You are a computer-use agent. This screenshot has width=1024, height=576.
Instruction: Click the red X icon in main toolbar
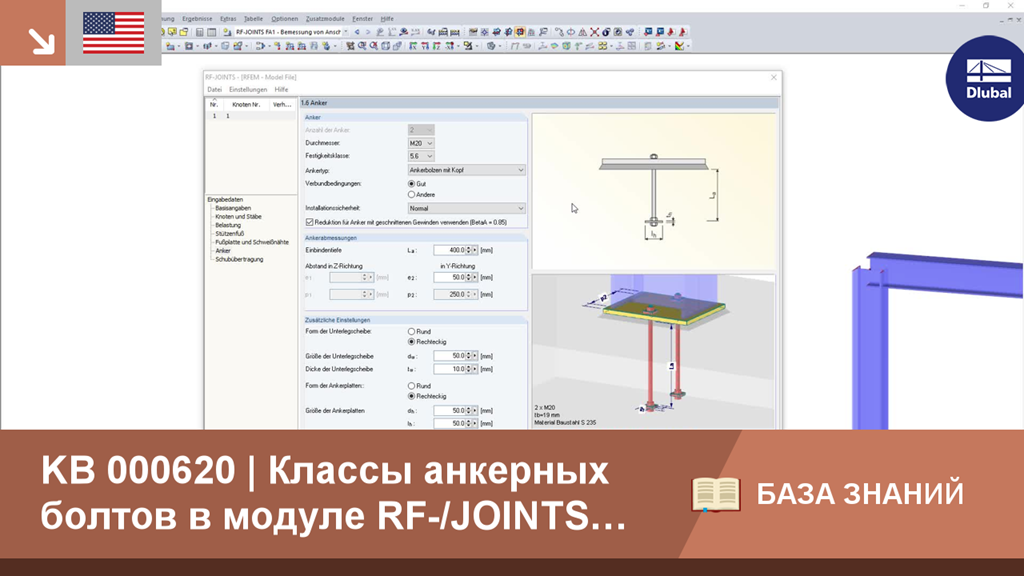(x=594, y=31)
